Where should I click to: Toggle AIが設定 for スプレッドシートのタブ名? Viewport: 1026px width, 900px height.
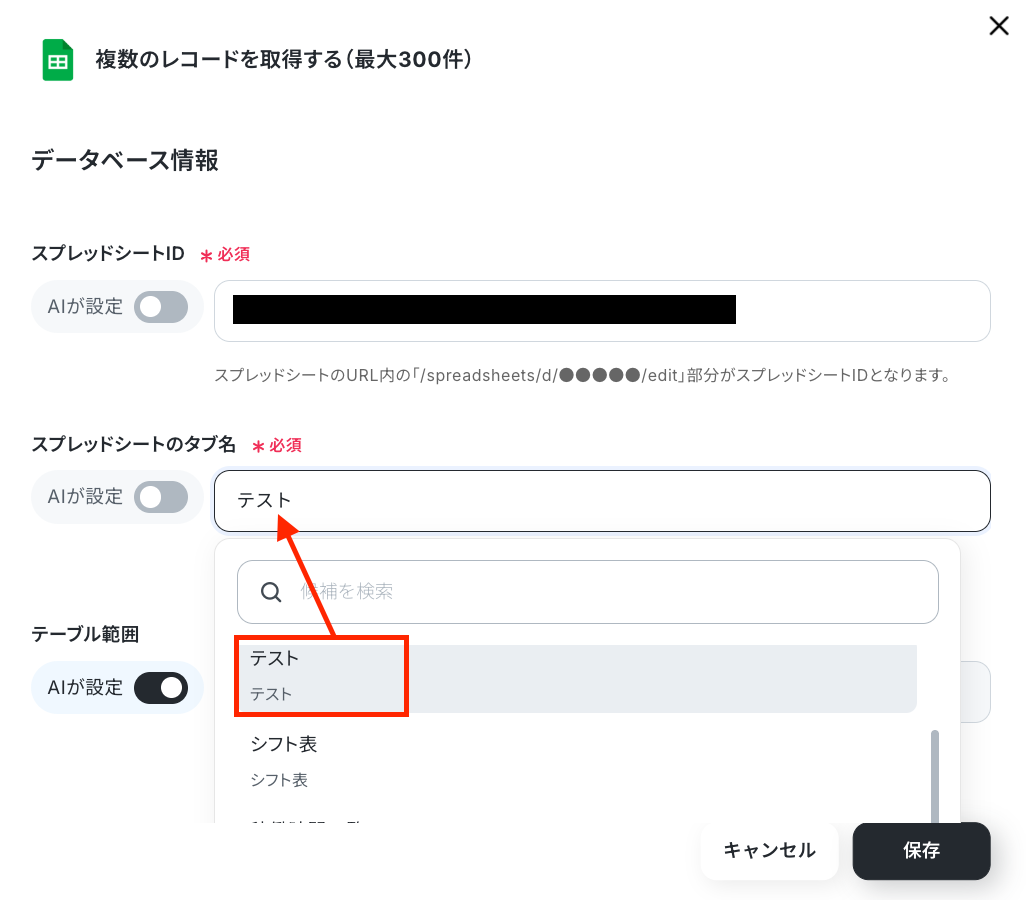[x=161, y=497]
